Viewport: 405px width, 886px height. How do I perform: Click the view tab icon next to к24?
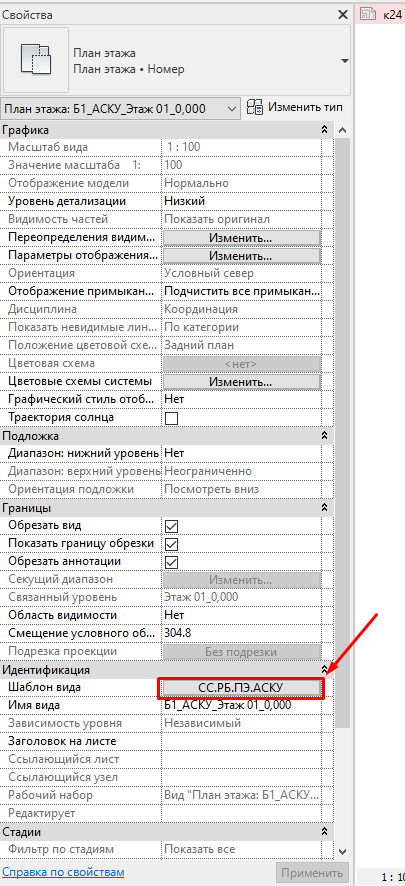[x=368, y=14]
